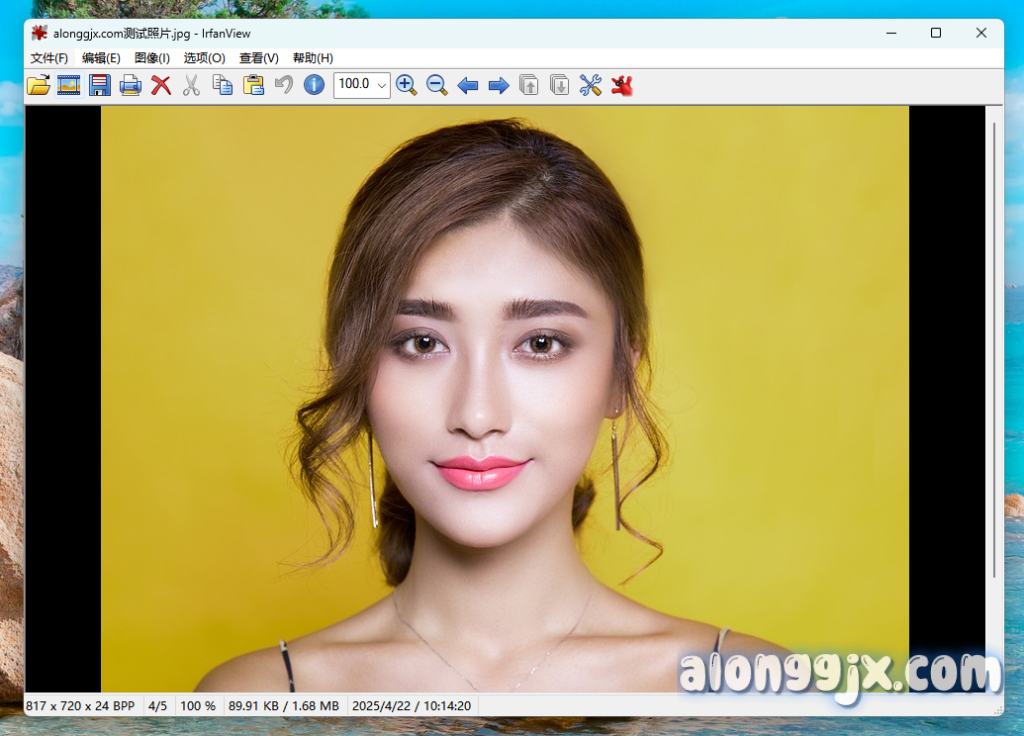Click the Cut scissors icon
1024x736 pixels.
(x=191, y=85)
